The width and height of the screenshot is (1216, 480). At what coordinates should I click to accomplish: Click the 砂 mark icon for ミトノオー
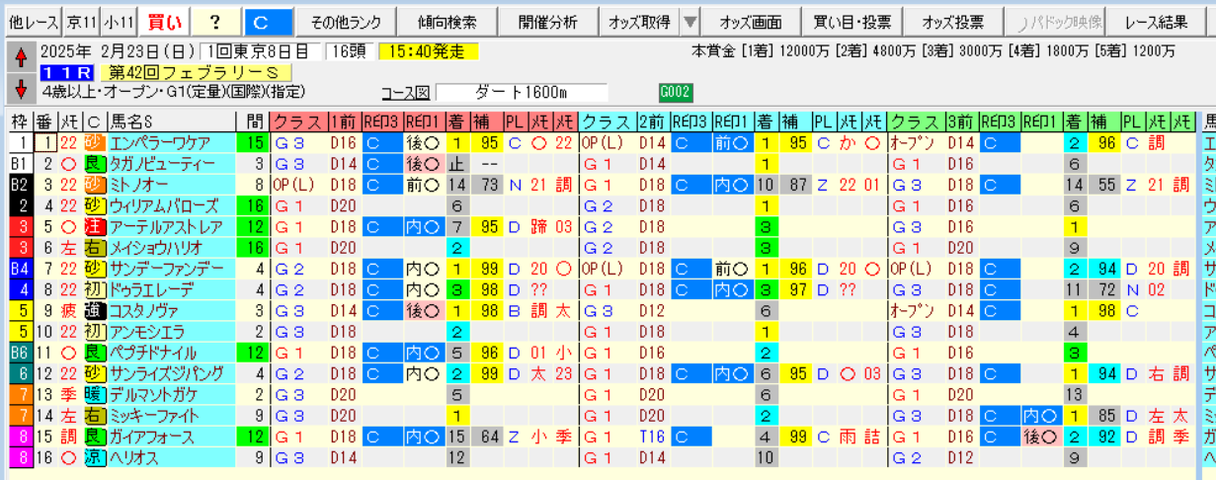pyautogui.click(x=94, y=185)
